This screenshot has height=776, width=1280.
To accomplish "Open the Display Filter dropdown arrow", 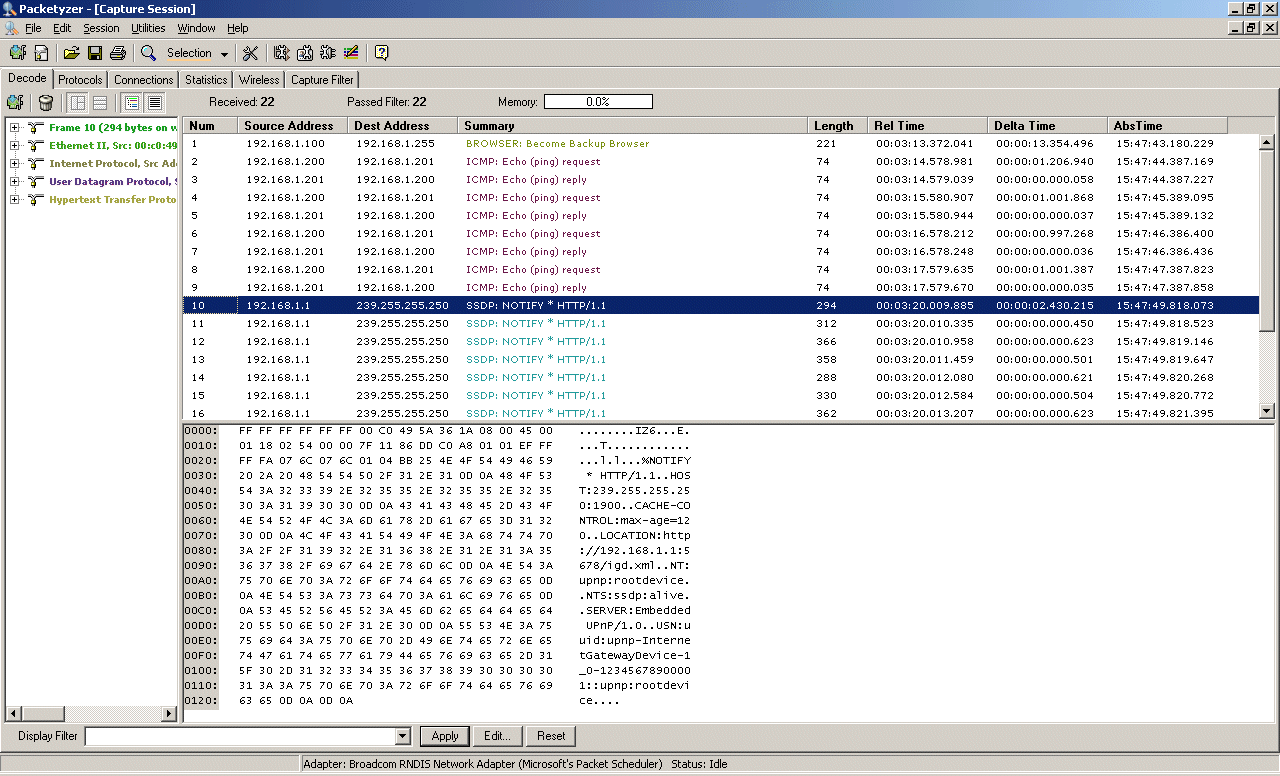I will (403, 736).
